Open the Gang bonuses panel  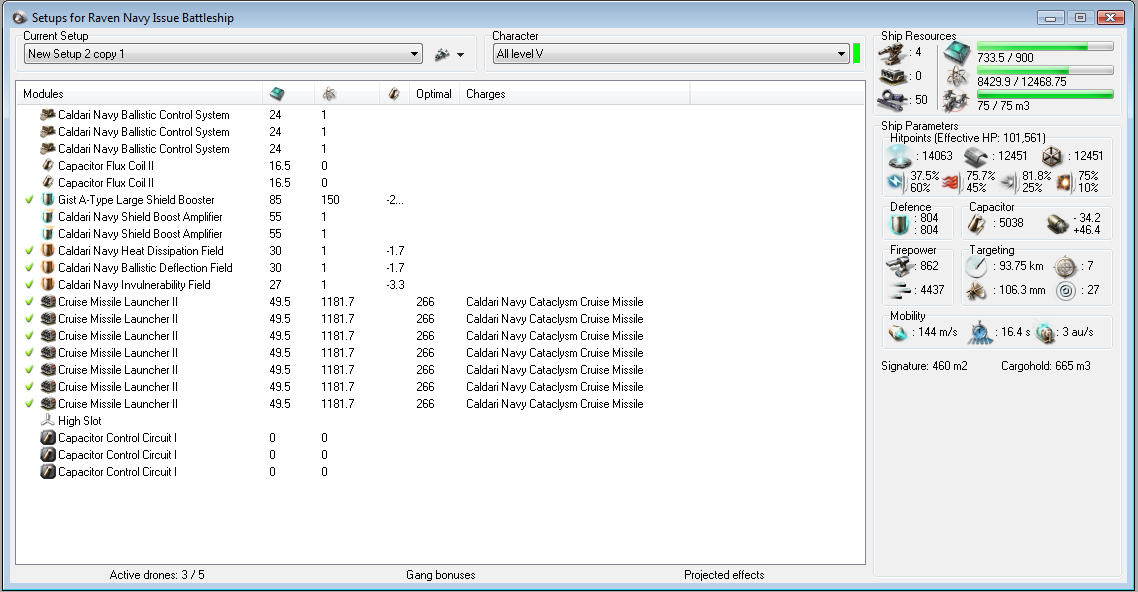click(441, 575)
